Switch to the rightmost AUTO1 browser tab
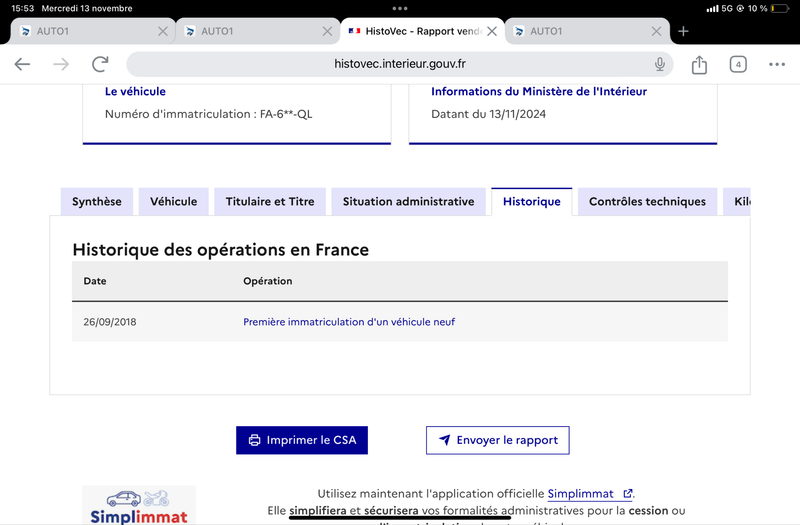Viewport: 800px width, 525px height. 587,32
